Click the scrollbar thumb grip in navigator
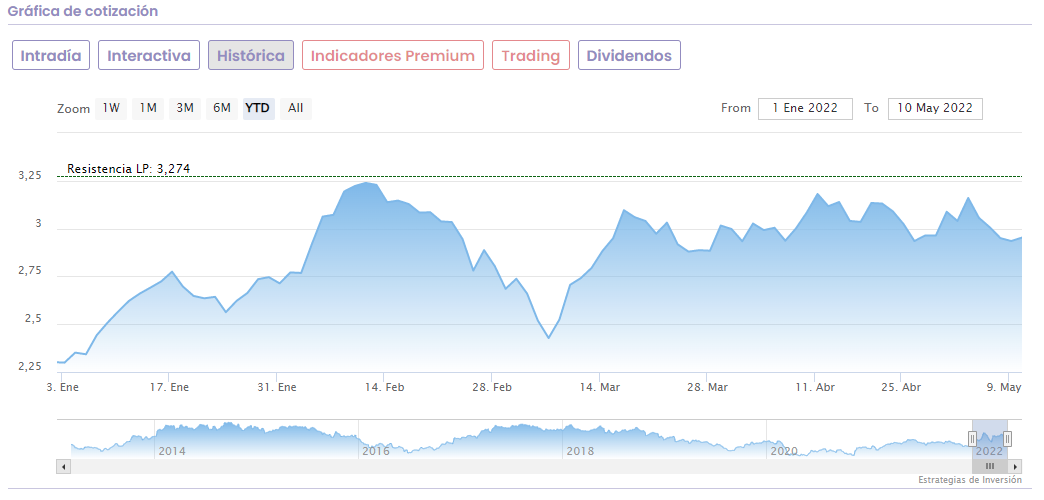Image resolution: width=1044 pixels, height=500 pixels. click(x=990, y=466)
